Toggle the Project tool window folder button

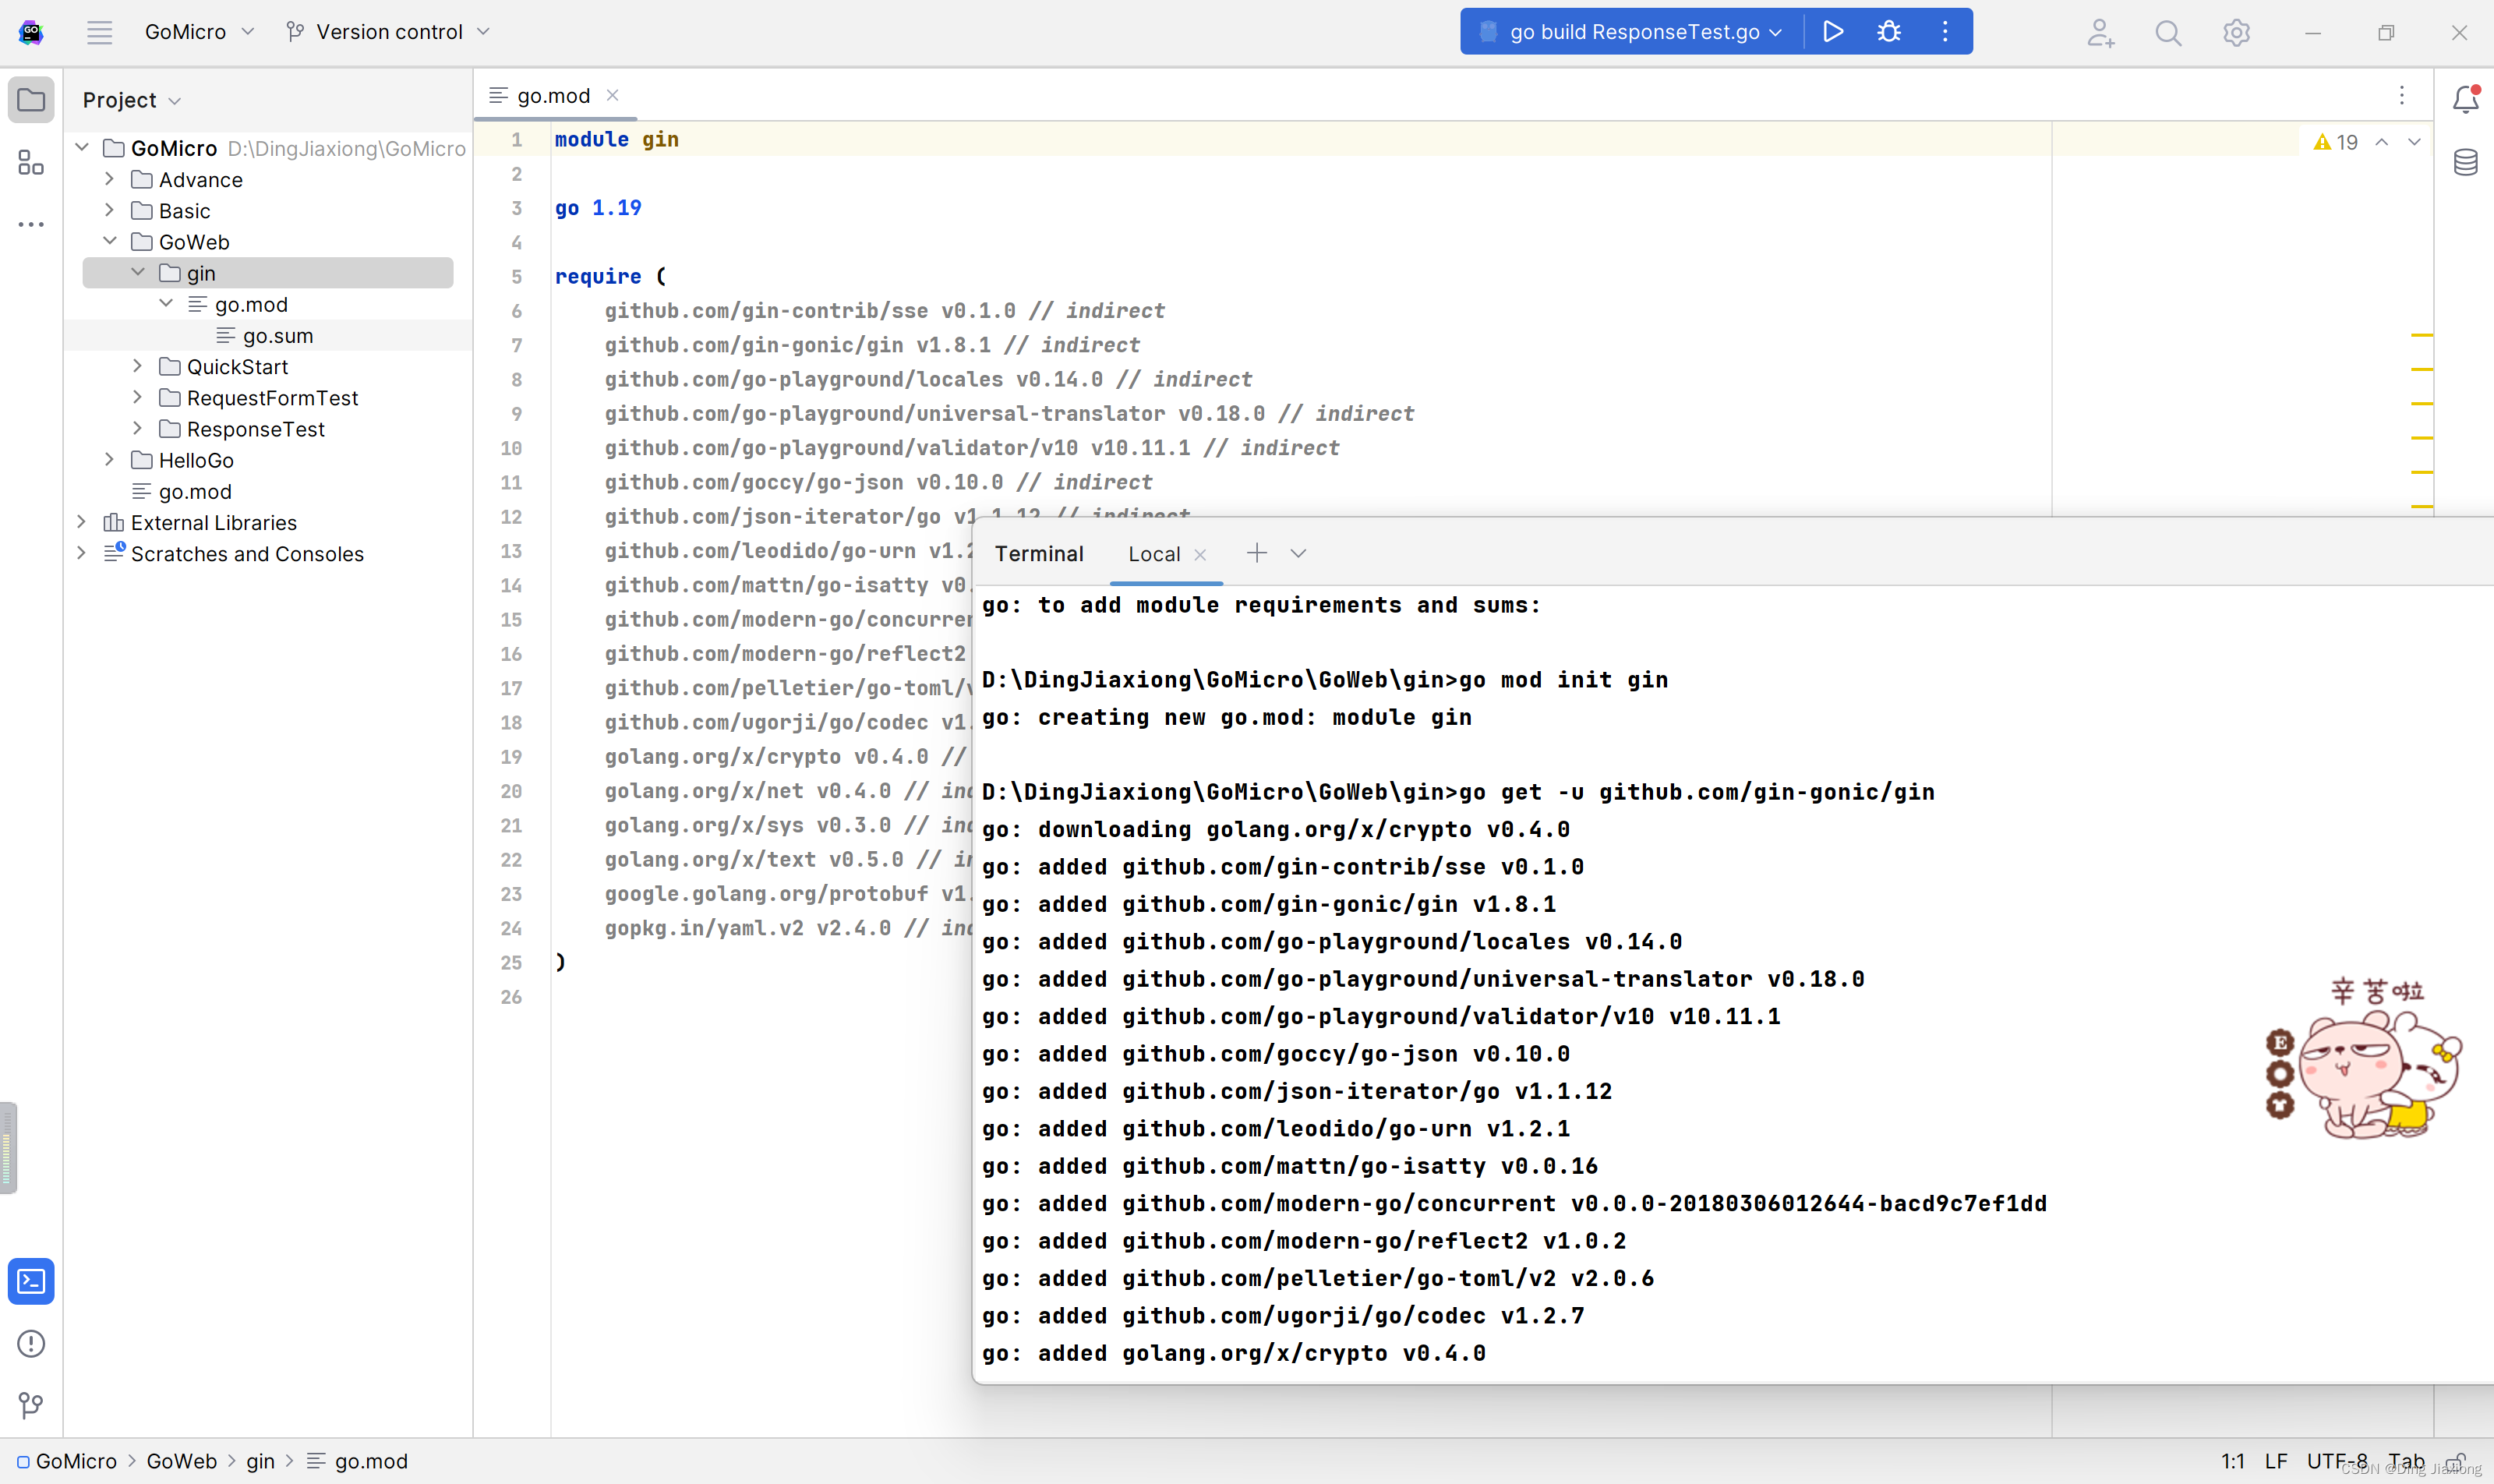(x=31, y=100)
